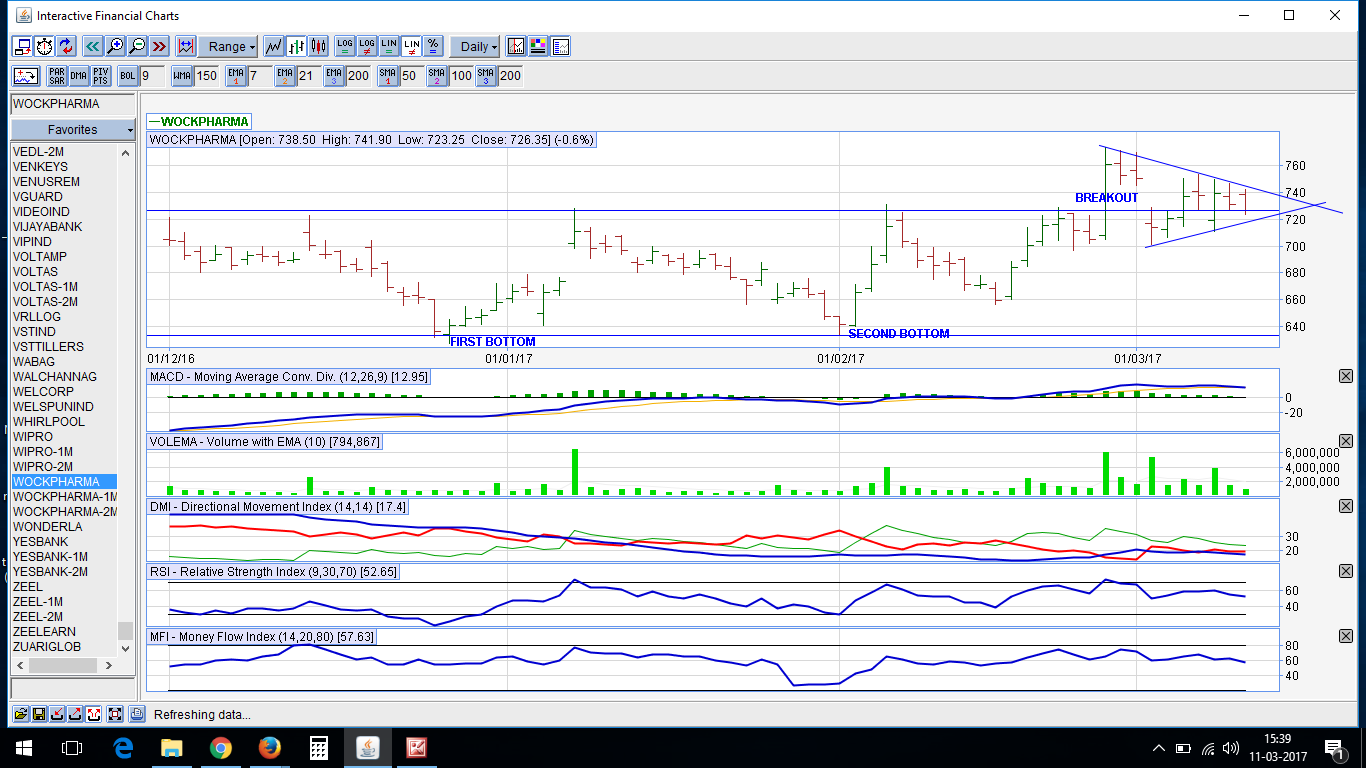Image resolution: width=1366 pixels, height=768 pixels.
Task: Toggle the LOG not-equal scale button
Action: coord(367,46)
